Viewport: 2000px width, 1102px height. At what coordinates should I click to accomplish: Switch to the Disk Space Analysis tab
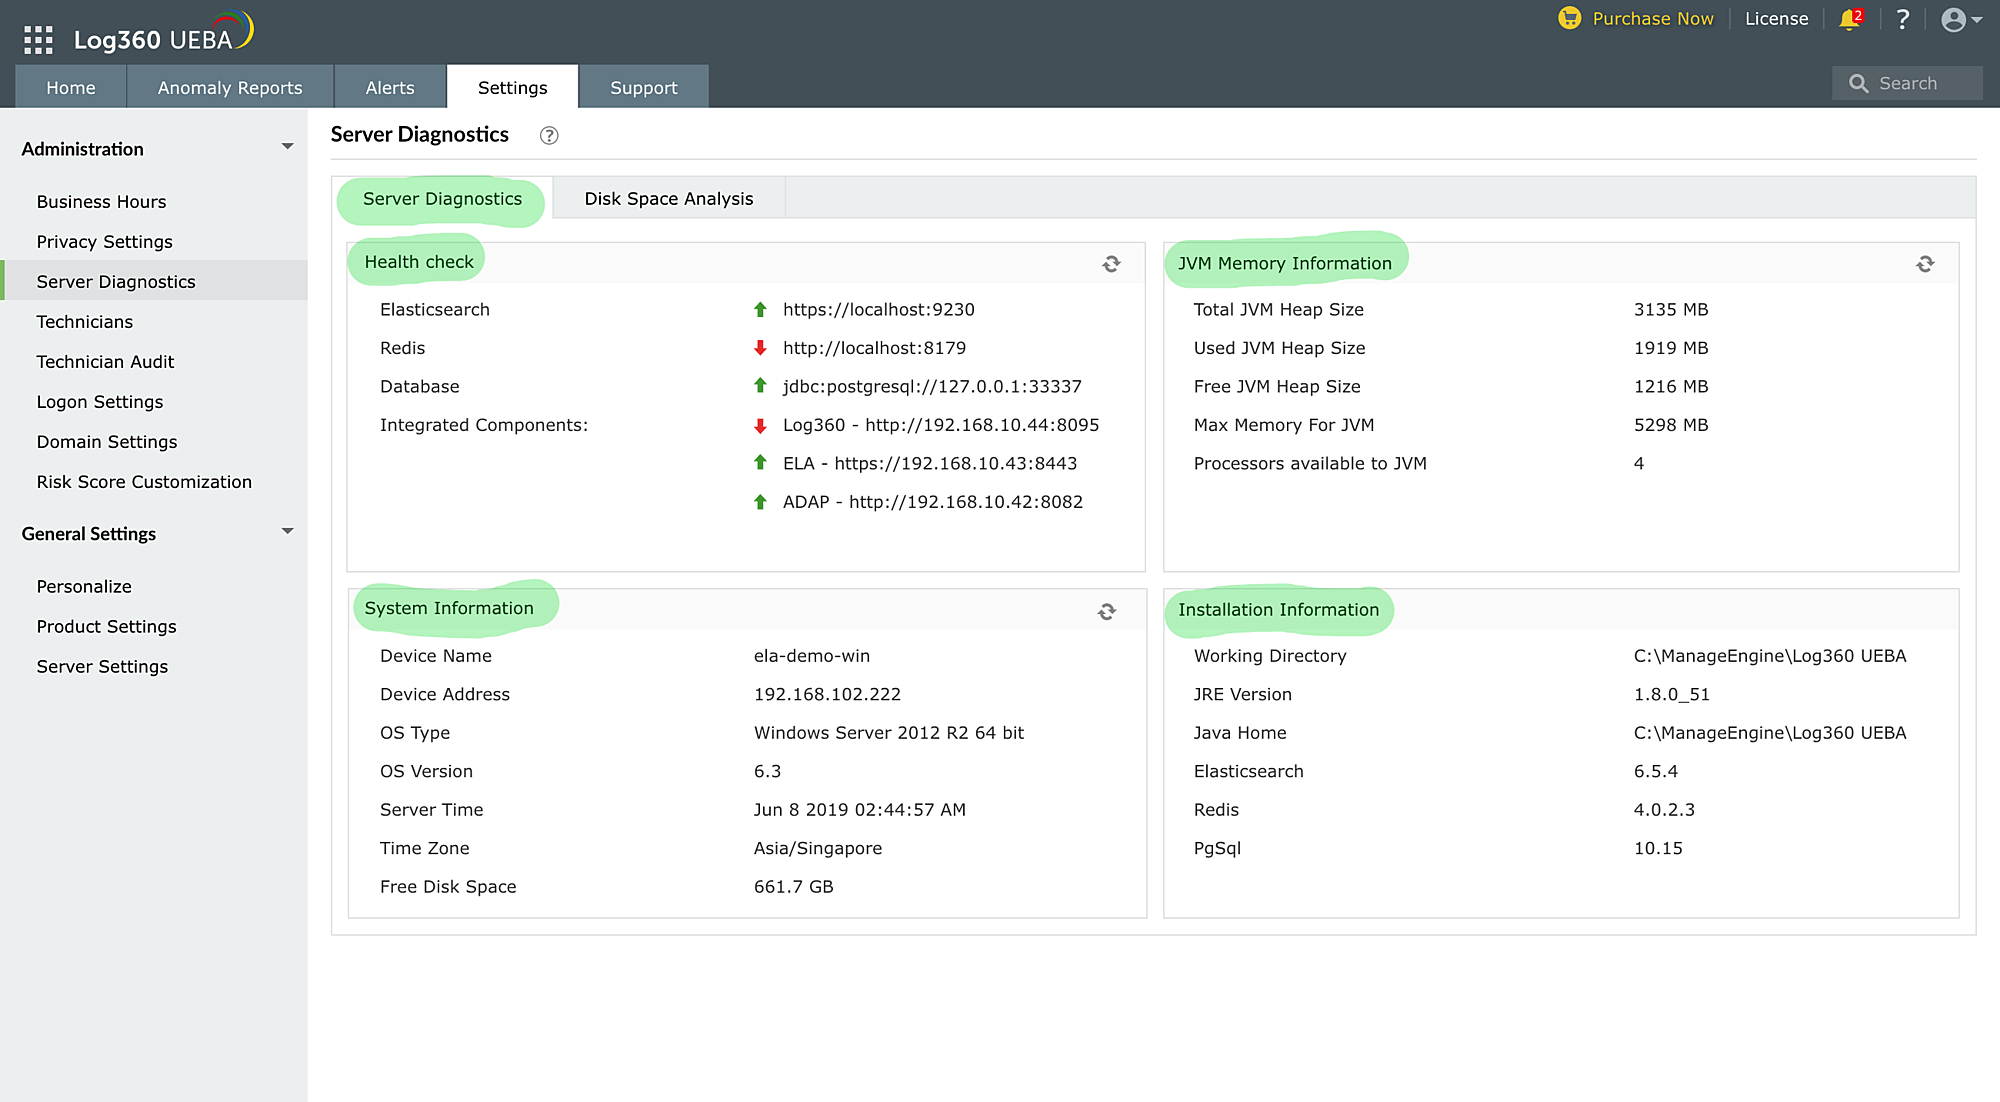667,198
